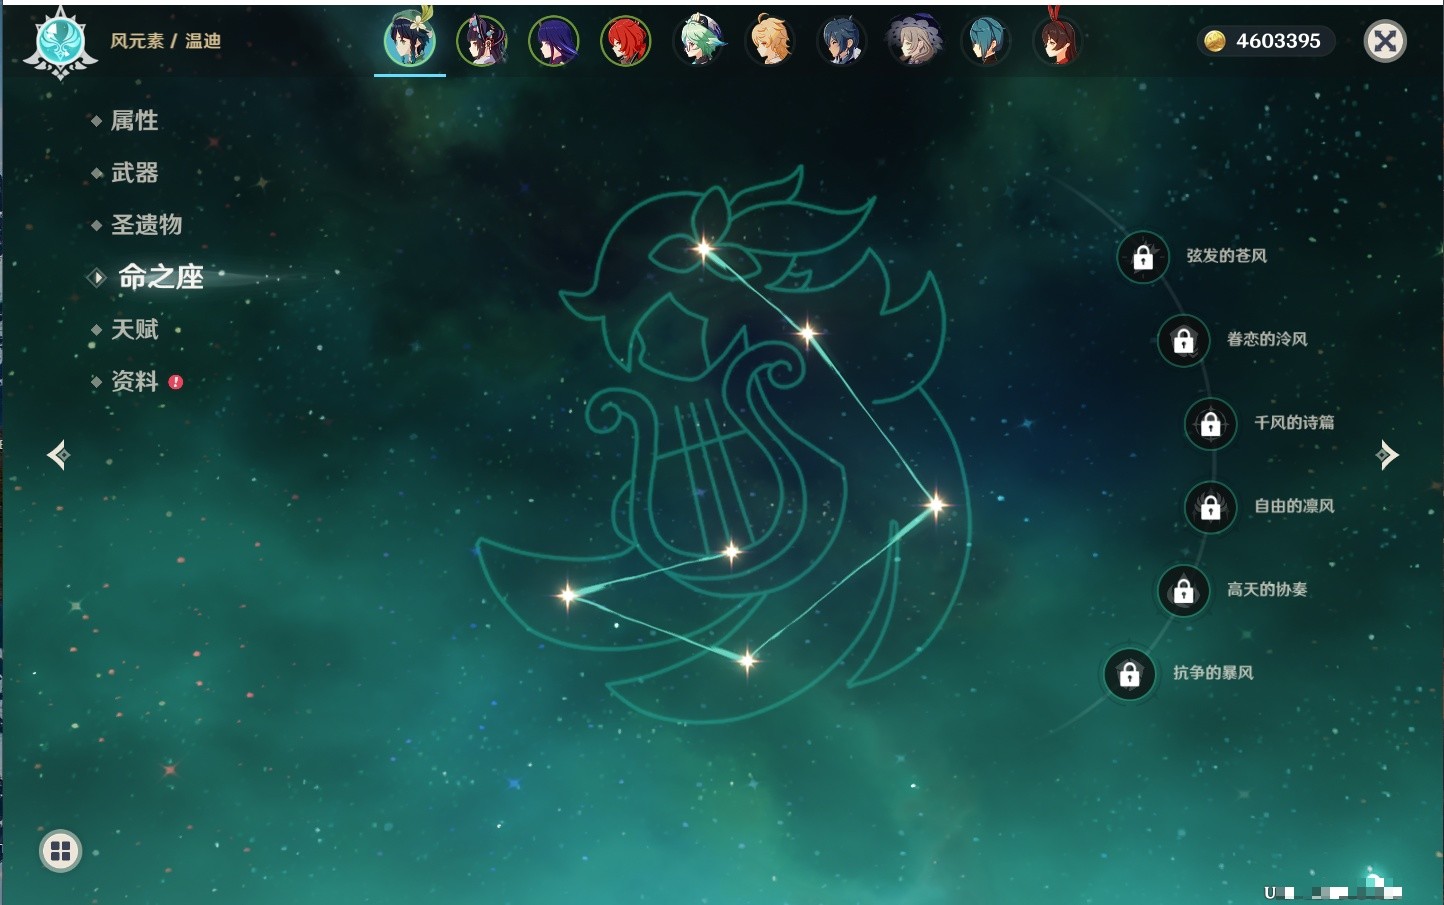Viewport: 1444px width, 905px height.
Task: Select the dark-blue-haired Kaeya avatar
Action: pyautogui.click(x=841, y=42)
